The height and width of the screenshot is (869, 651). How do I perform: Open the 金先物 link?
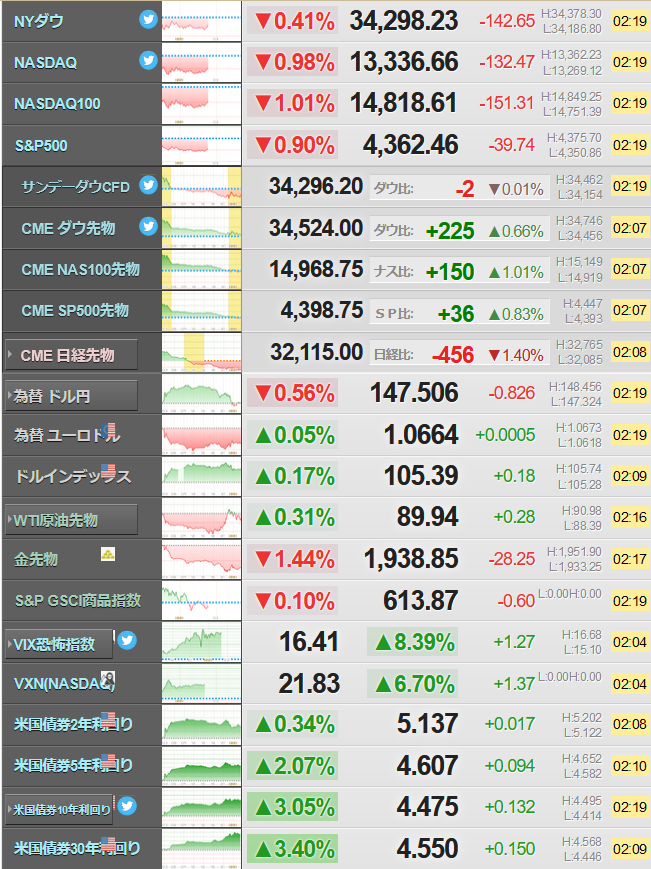tap(36, 559)
